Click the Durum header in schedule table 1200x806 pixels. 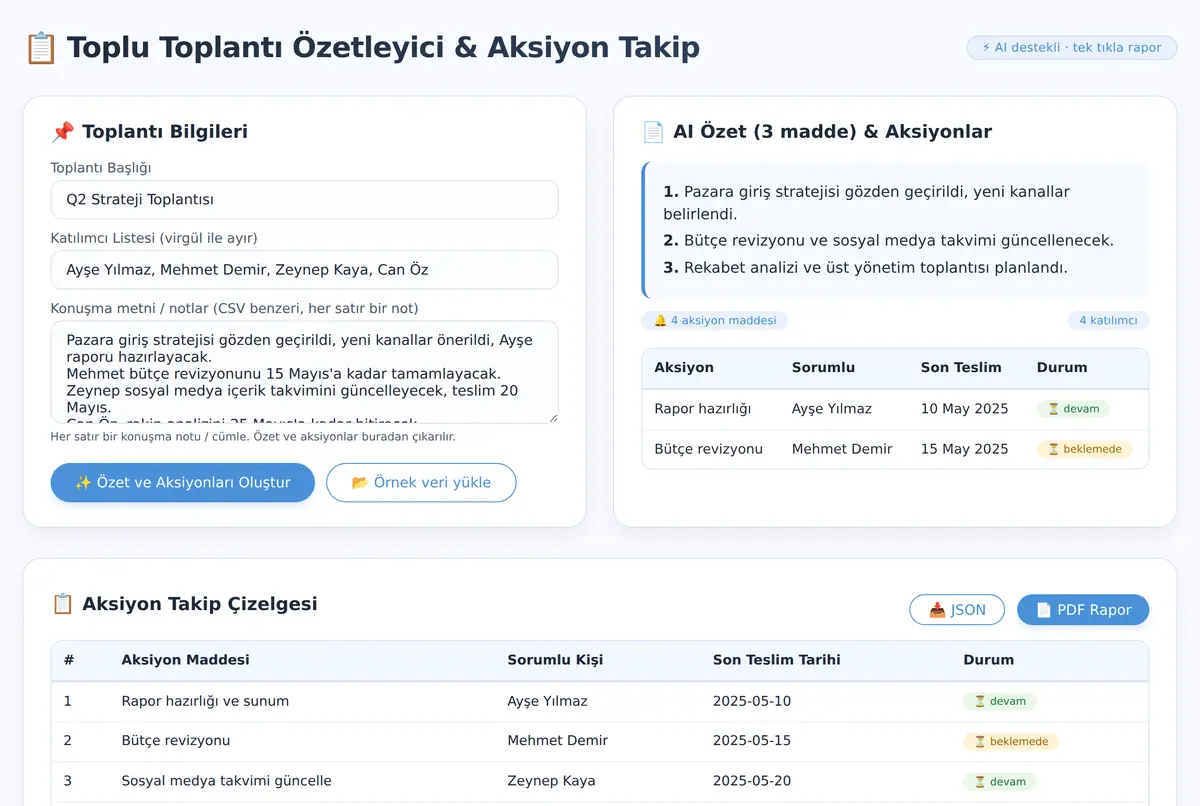pos(989,660)
